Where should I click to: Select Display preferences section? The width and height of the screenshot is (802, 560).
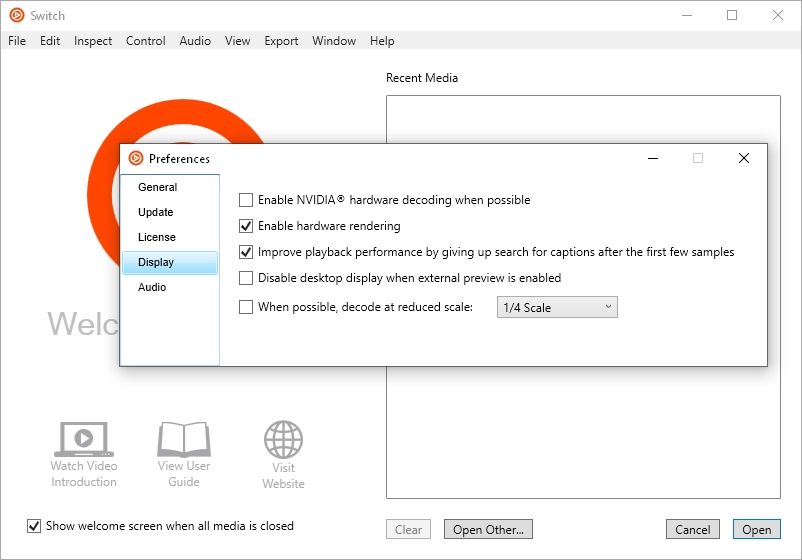click(x=170, y=262)
